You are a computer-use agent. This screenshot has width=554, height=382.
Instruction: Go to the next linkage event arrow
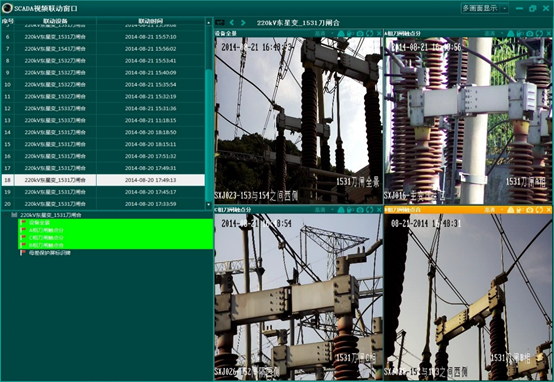click(243, 23)
